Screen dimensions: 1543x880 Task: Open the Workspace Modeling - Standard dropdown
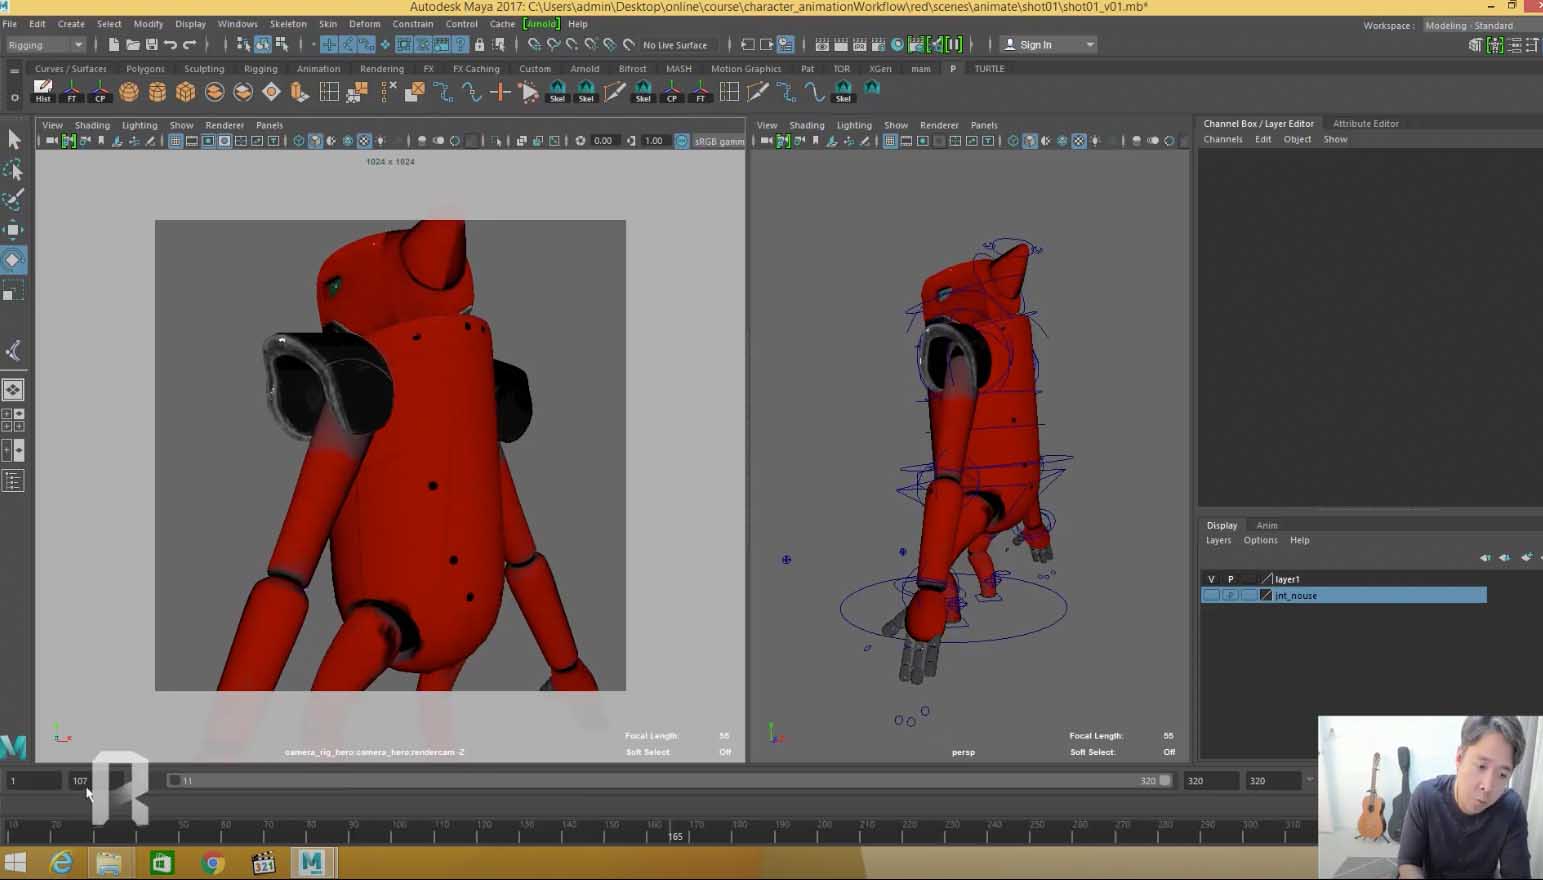[1469, 26]
